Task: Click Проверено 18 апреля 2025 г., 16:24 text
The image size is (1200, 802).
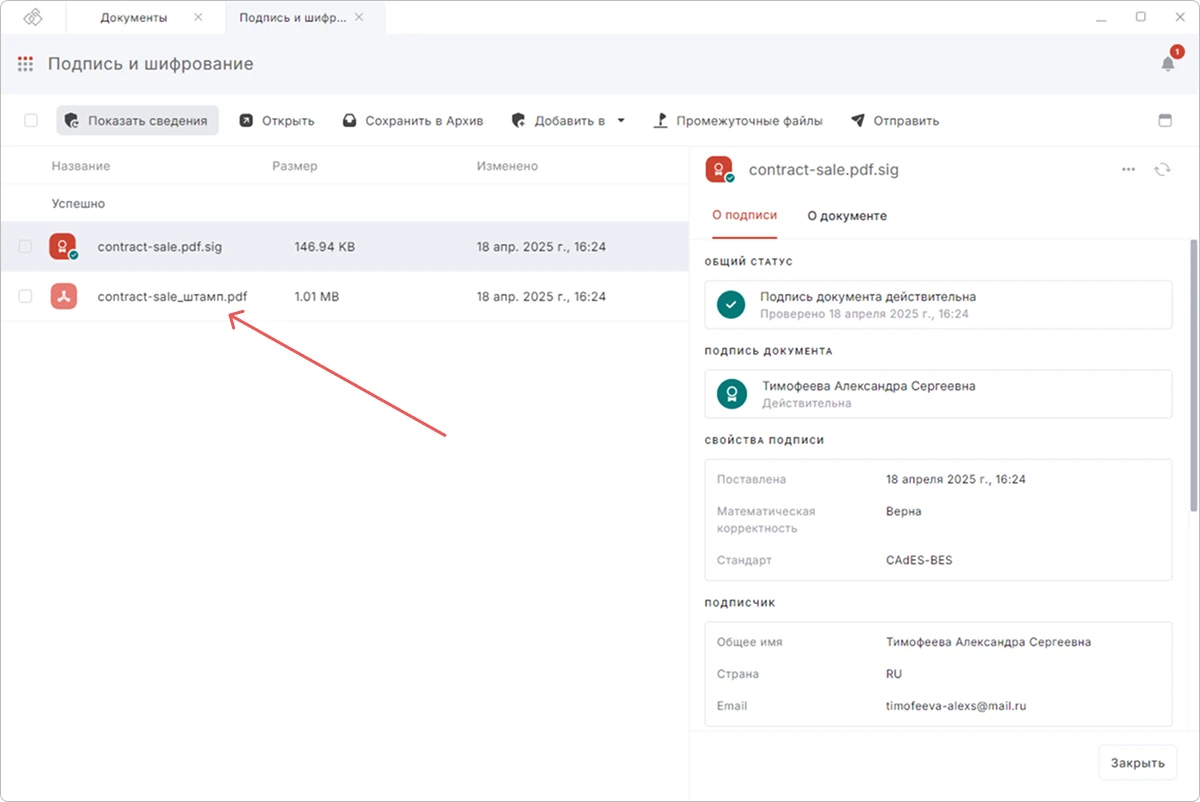Action: (864, 313)
